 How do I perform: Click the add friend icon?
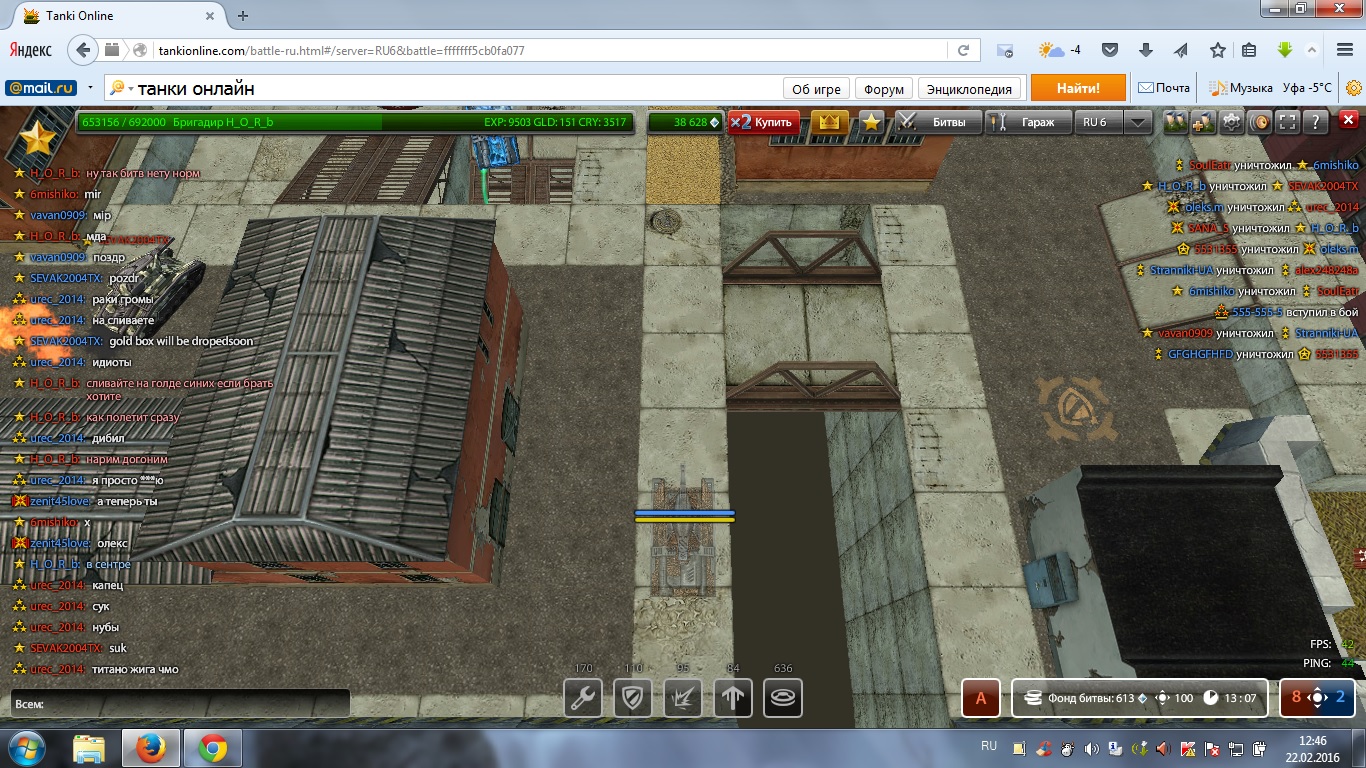tap(1203, 122)
